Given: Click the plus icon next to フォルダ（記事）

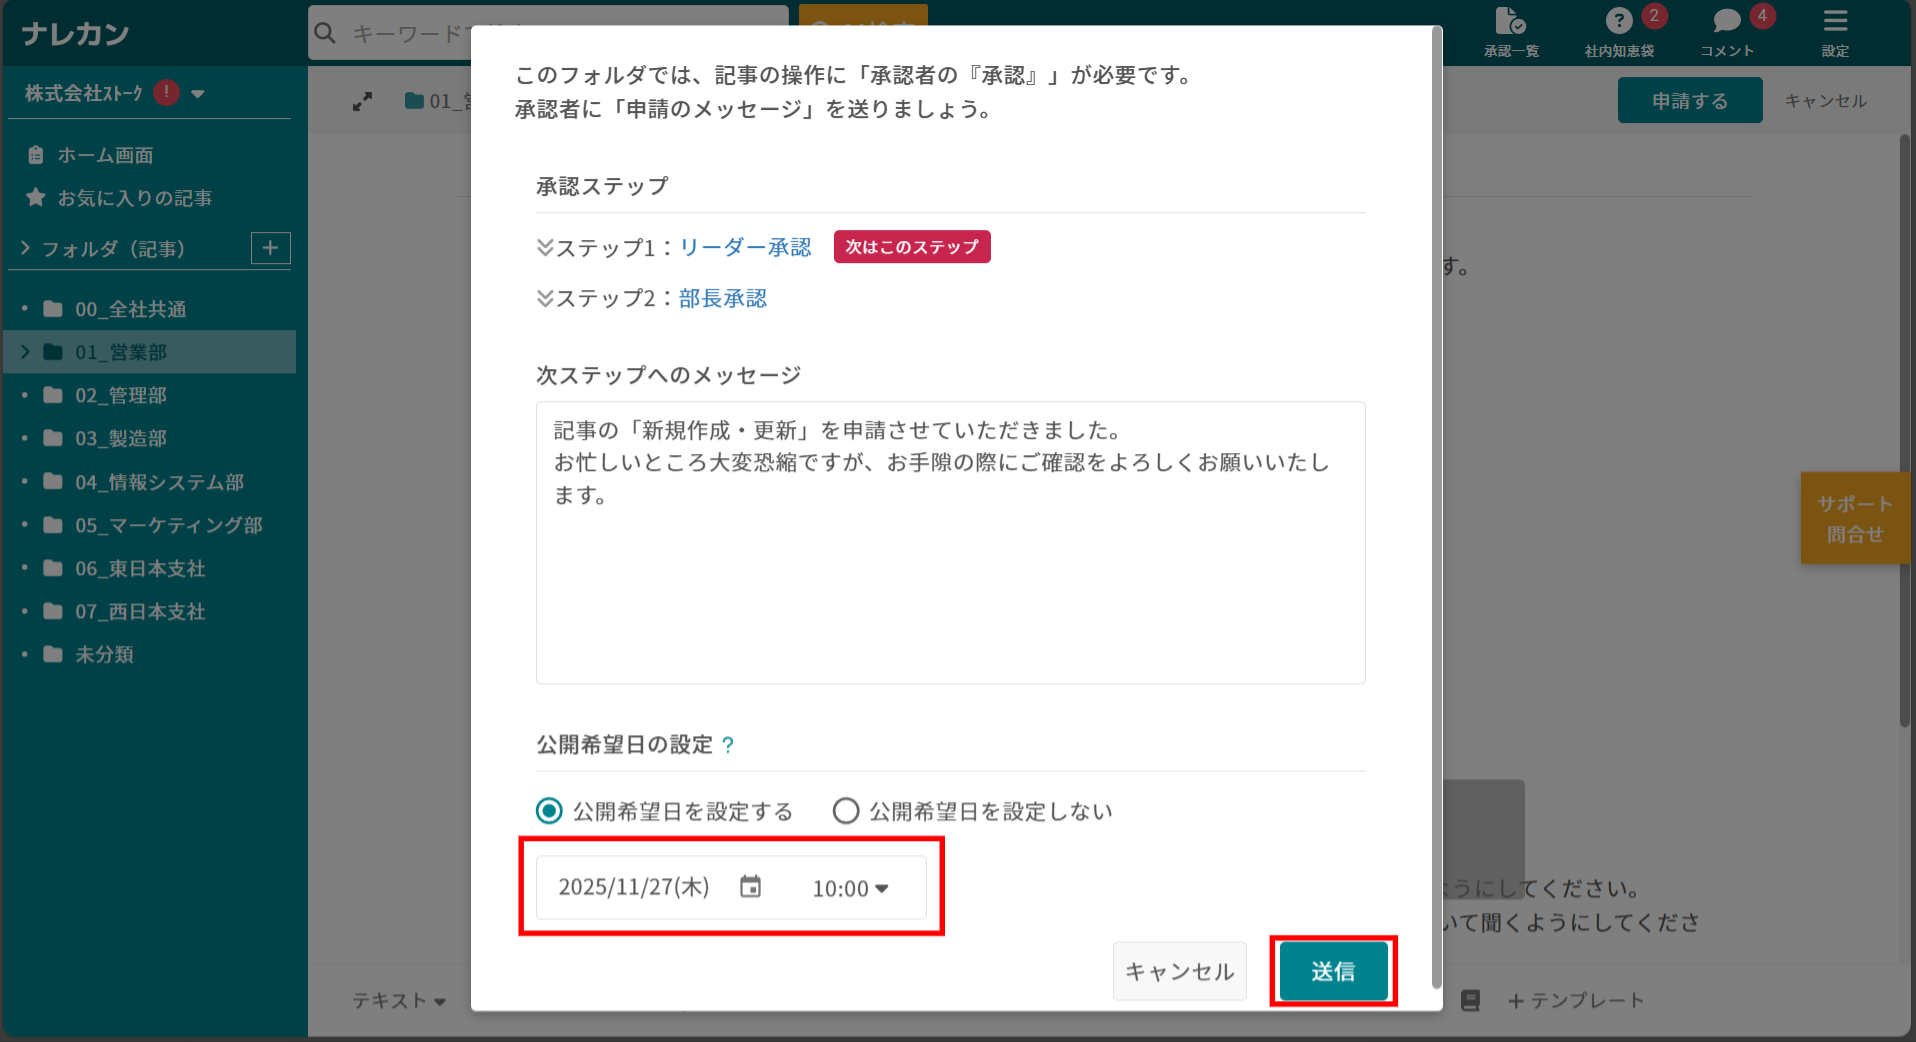Looking at the screenshot, I should pyautogui.click(x=269, y=248).
